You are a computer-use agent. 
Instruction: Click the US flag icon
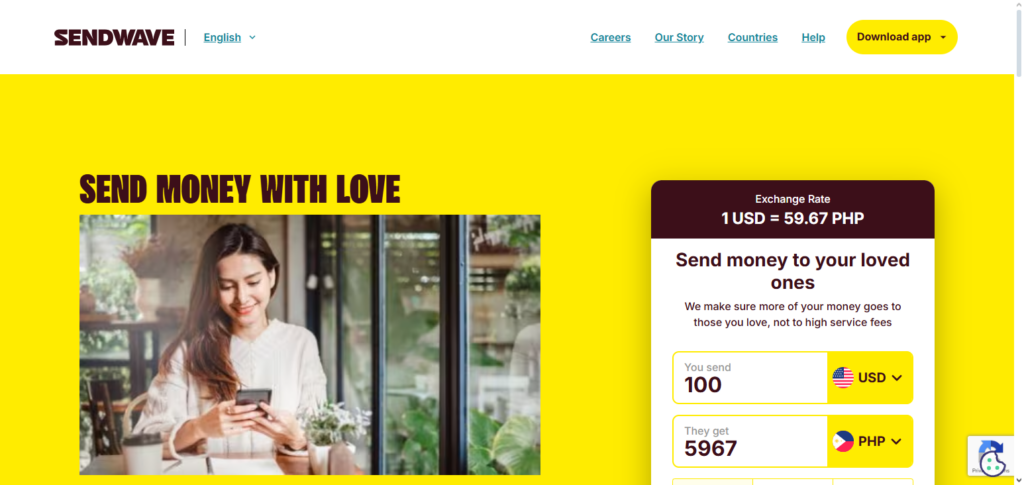point(843,378)
